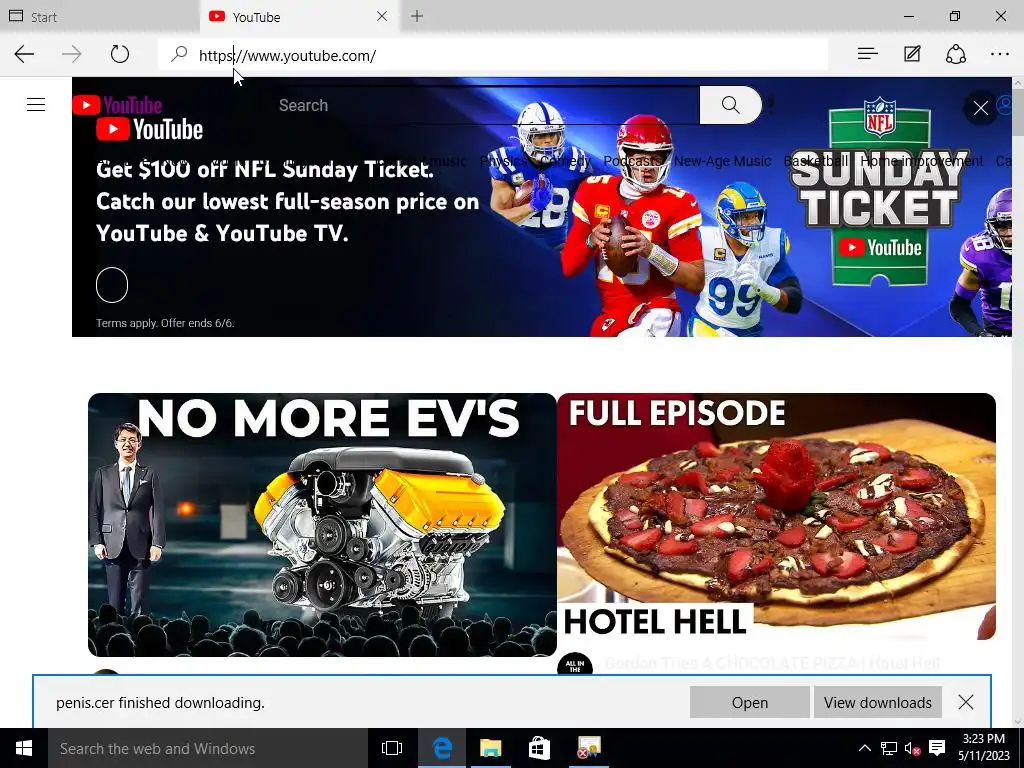Launch File Explorer from taskbar
The height and width of the screenshot is (768, 1024).
tap(490, 748)
